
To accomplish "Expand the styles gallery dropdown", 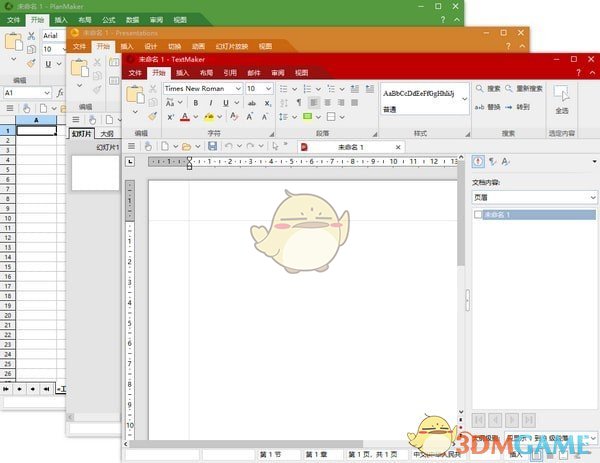I will (465, 99).
